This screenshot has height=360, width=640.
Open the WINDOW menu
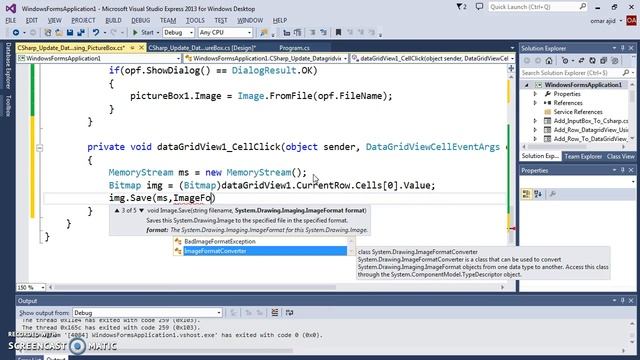tap(250, 20)
